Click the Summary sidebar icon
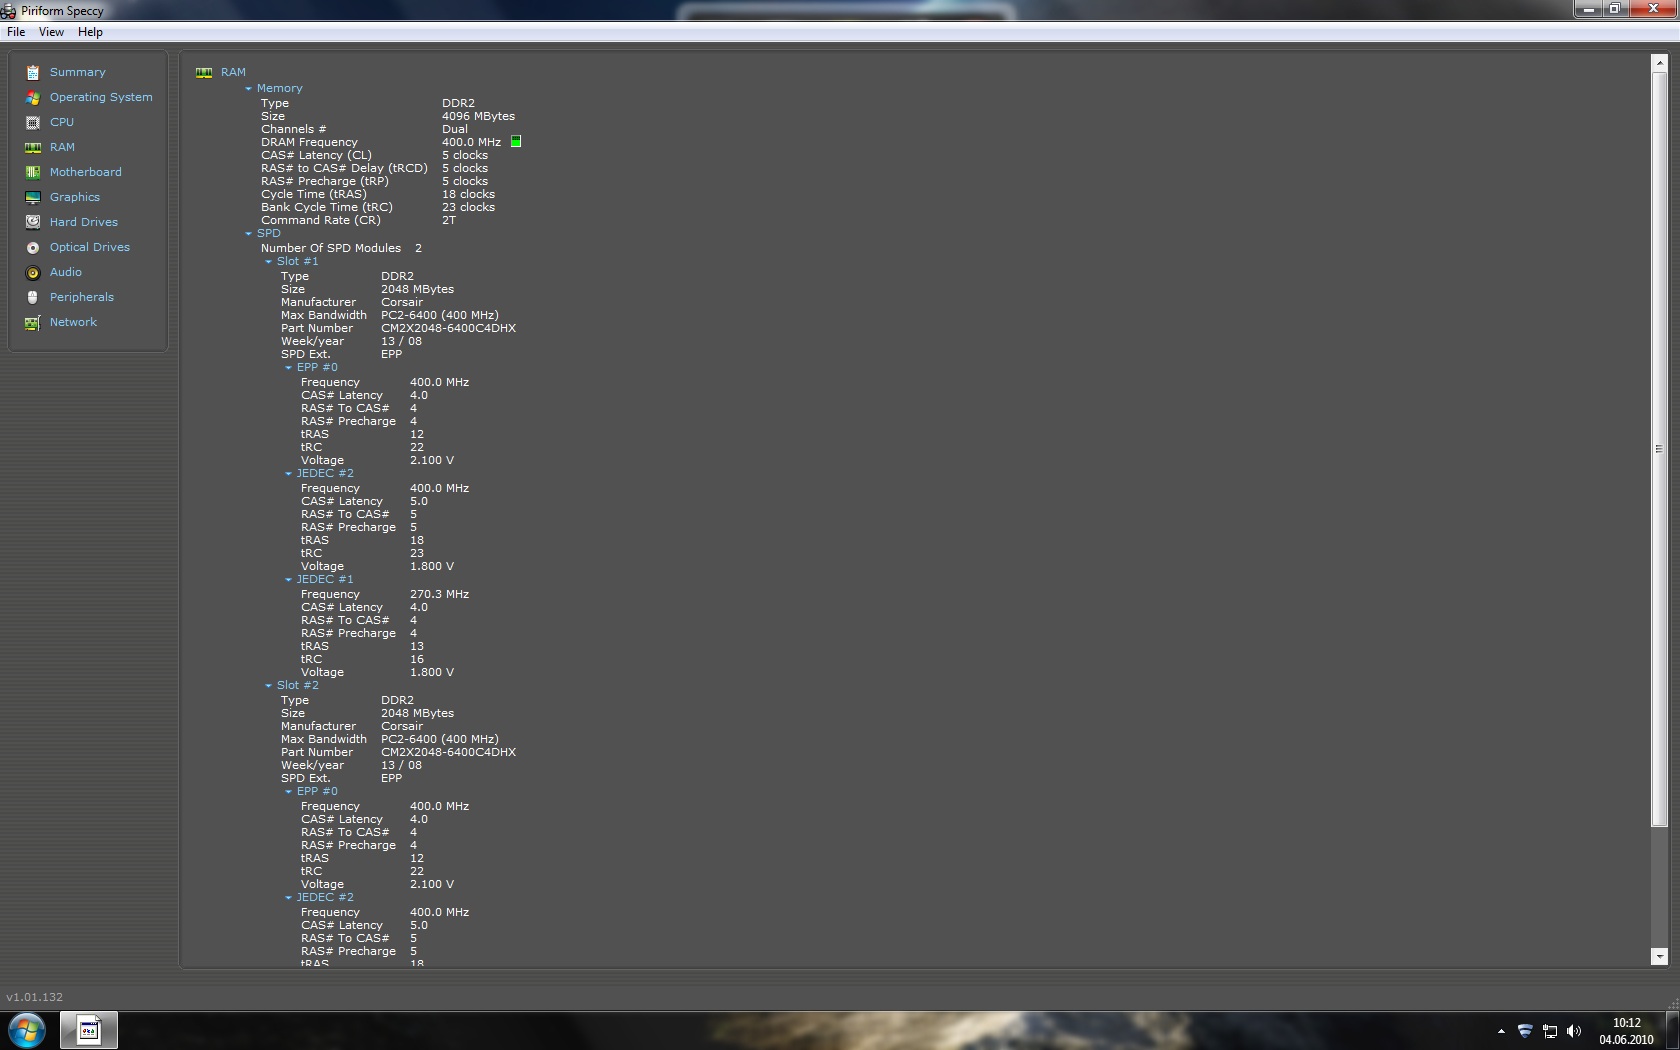This screenshot has width=1680, height=1050. coord(33,72)
